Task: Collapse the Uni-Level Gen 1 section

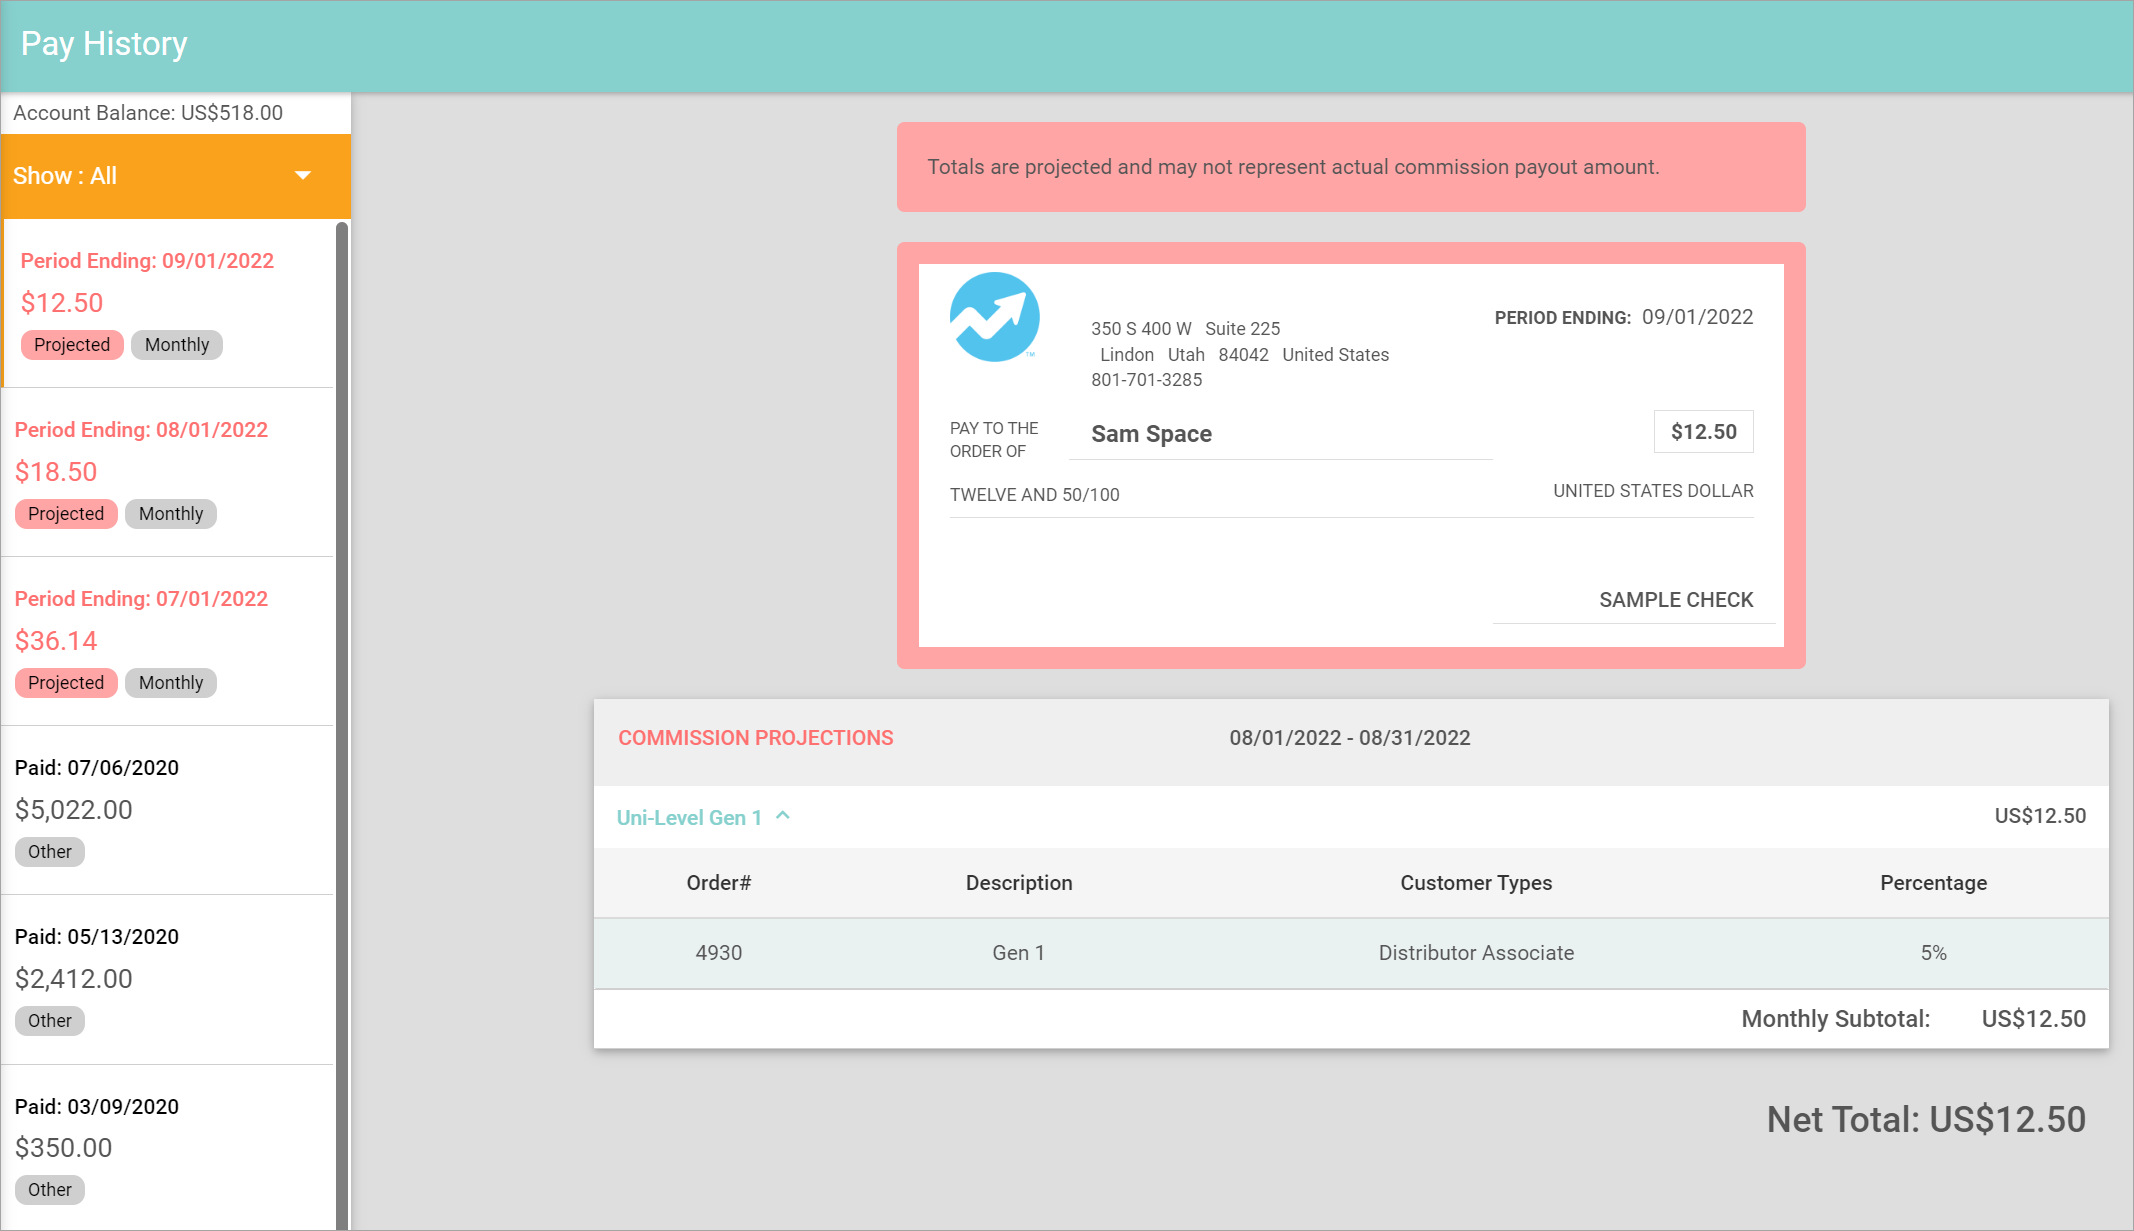Action: pyautogui.click(x=689, y=817)
